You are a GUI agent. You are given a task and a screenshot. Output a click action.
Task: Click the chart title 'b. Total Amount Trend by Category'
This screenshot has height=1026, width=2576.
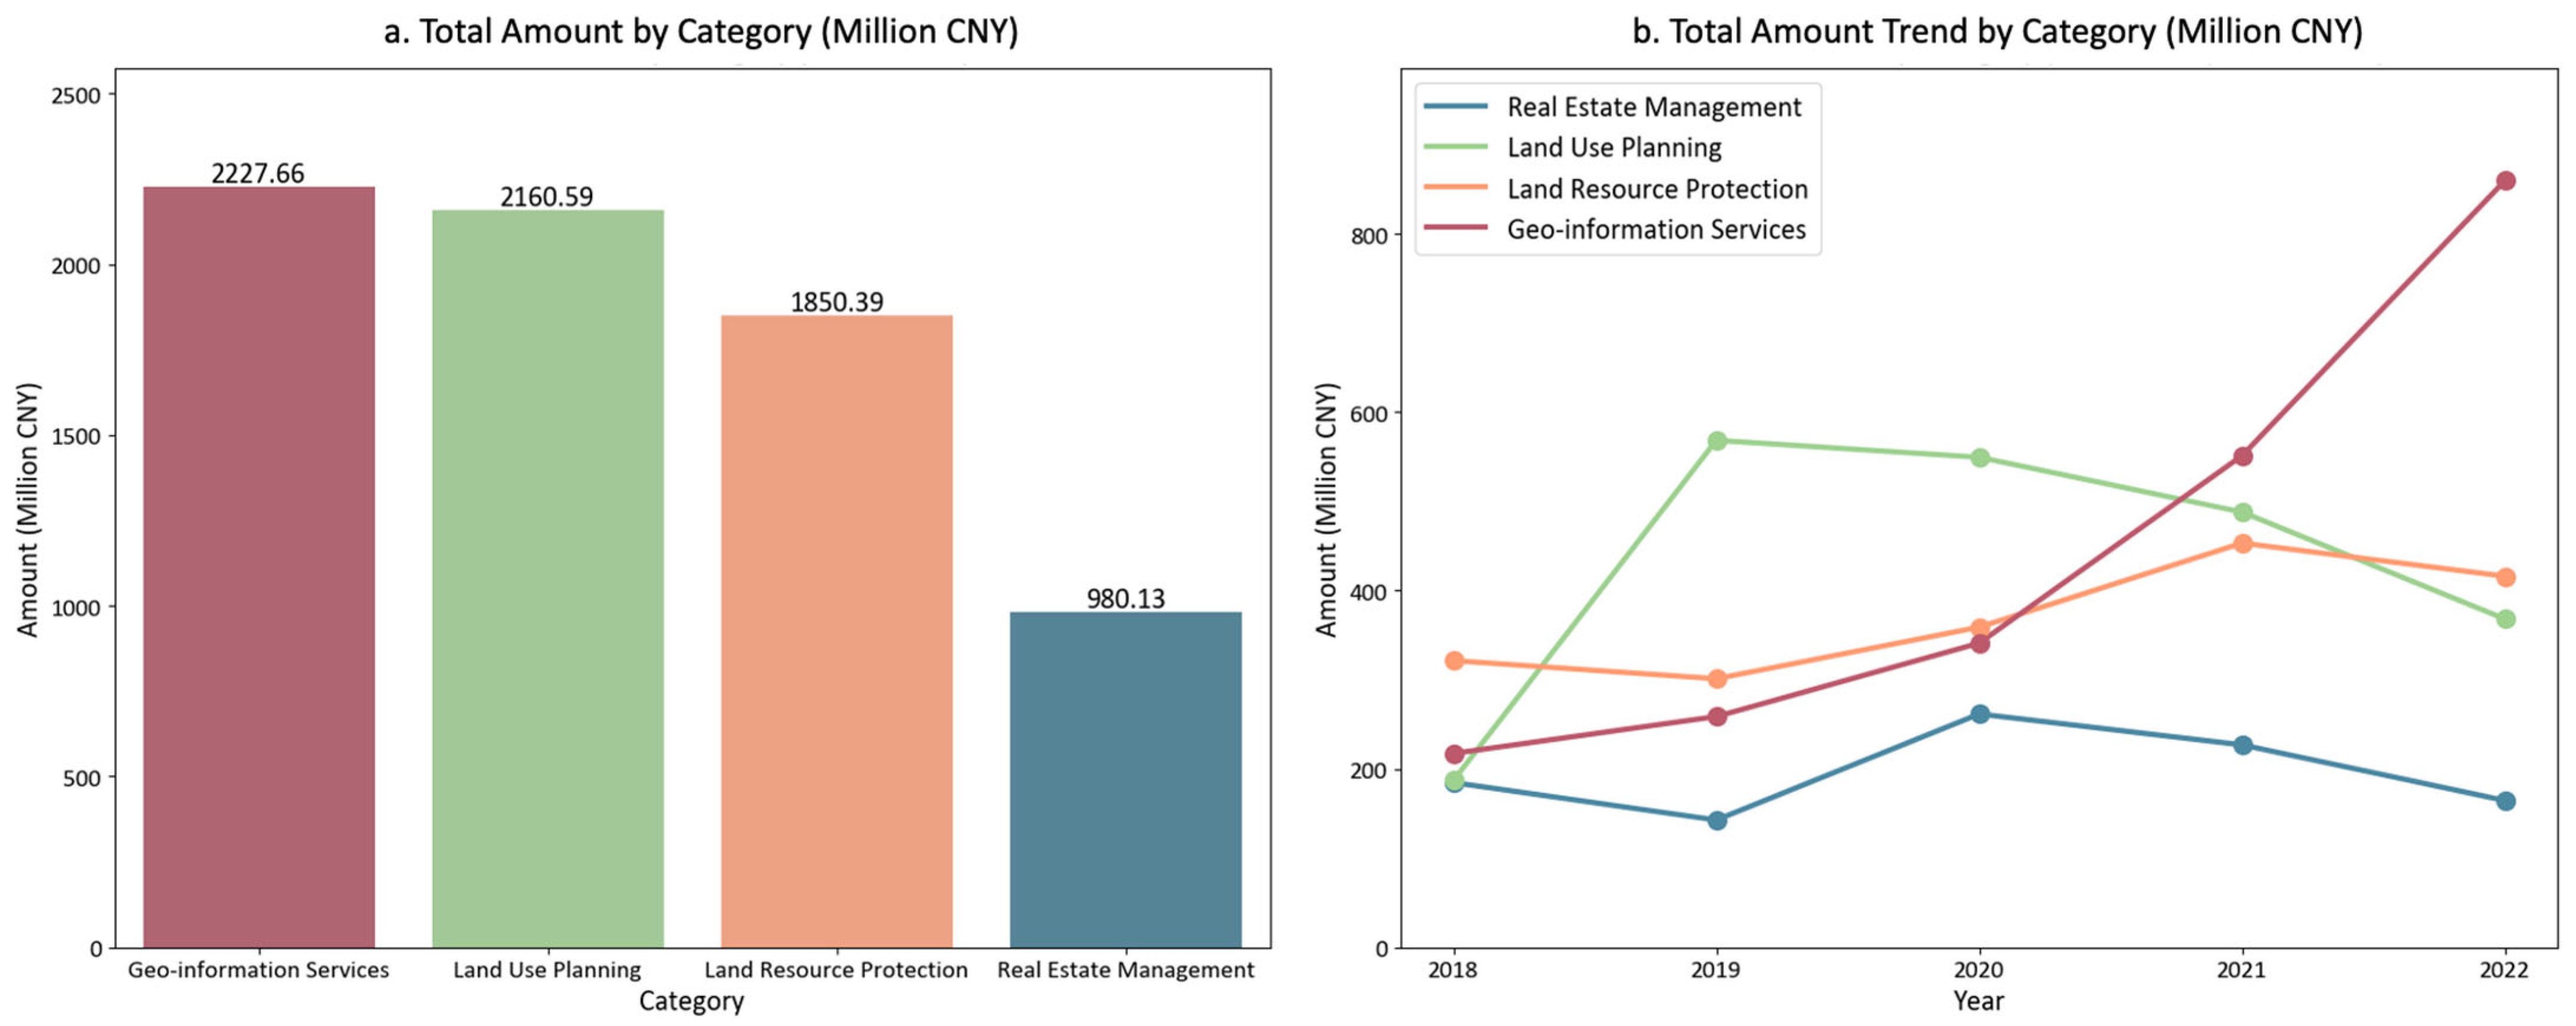[x=1997, y=31]
